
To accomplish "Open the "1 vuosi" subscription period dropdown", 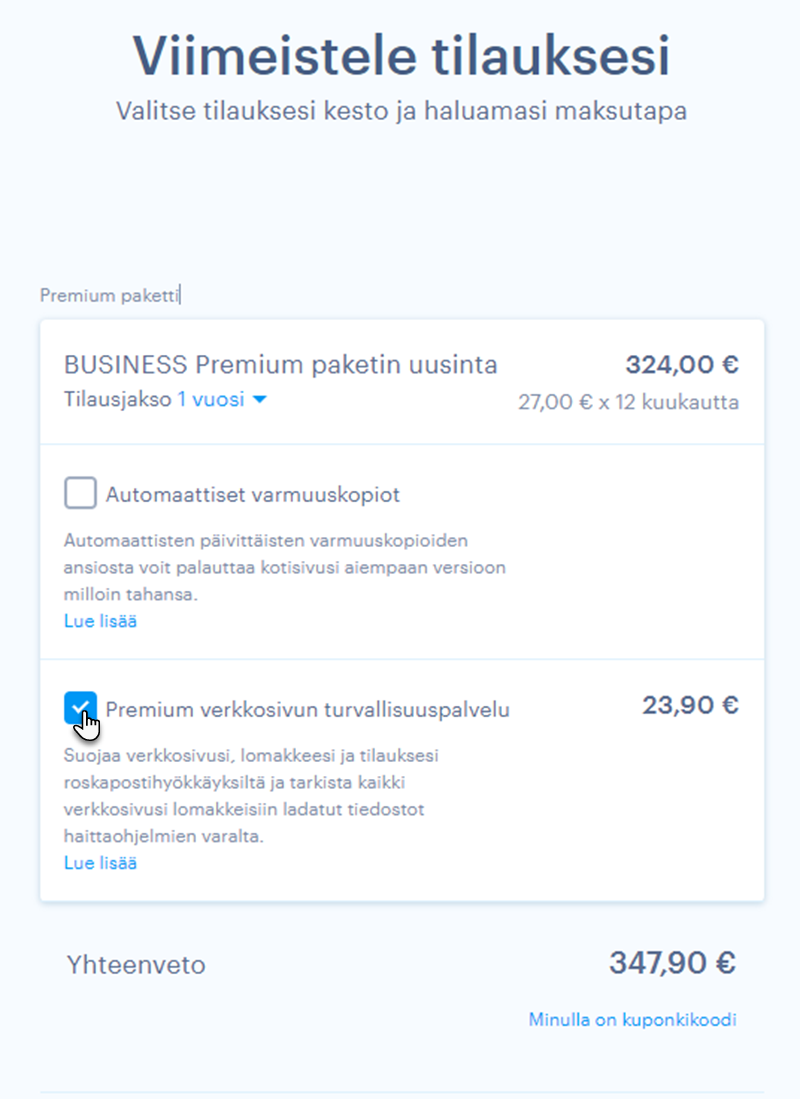I will click(x=210, y=400).
